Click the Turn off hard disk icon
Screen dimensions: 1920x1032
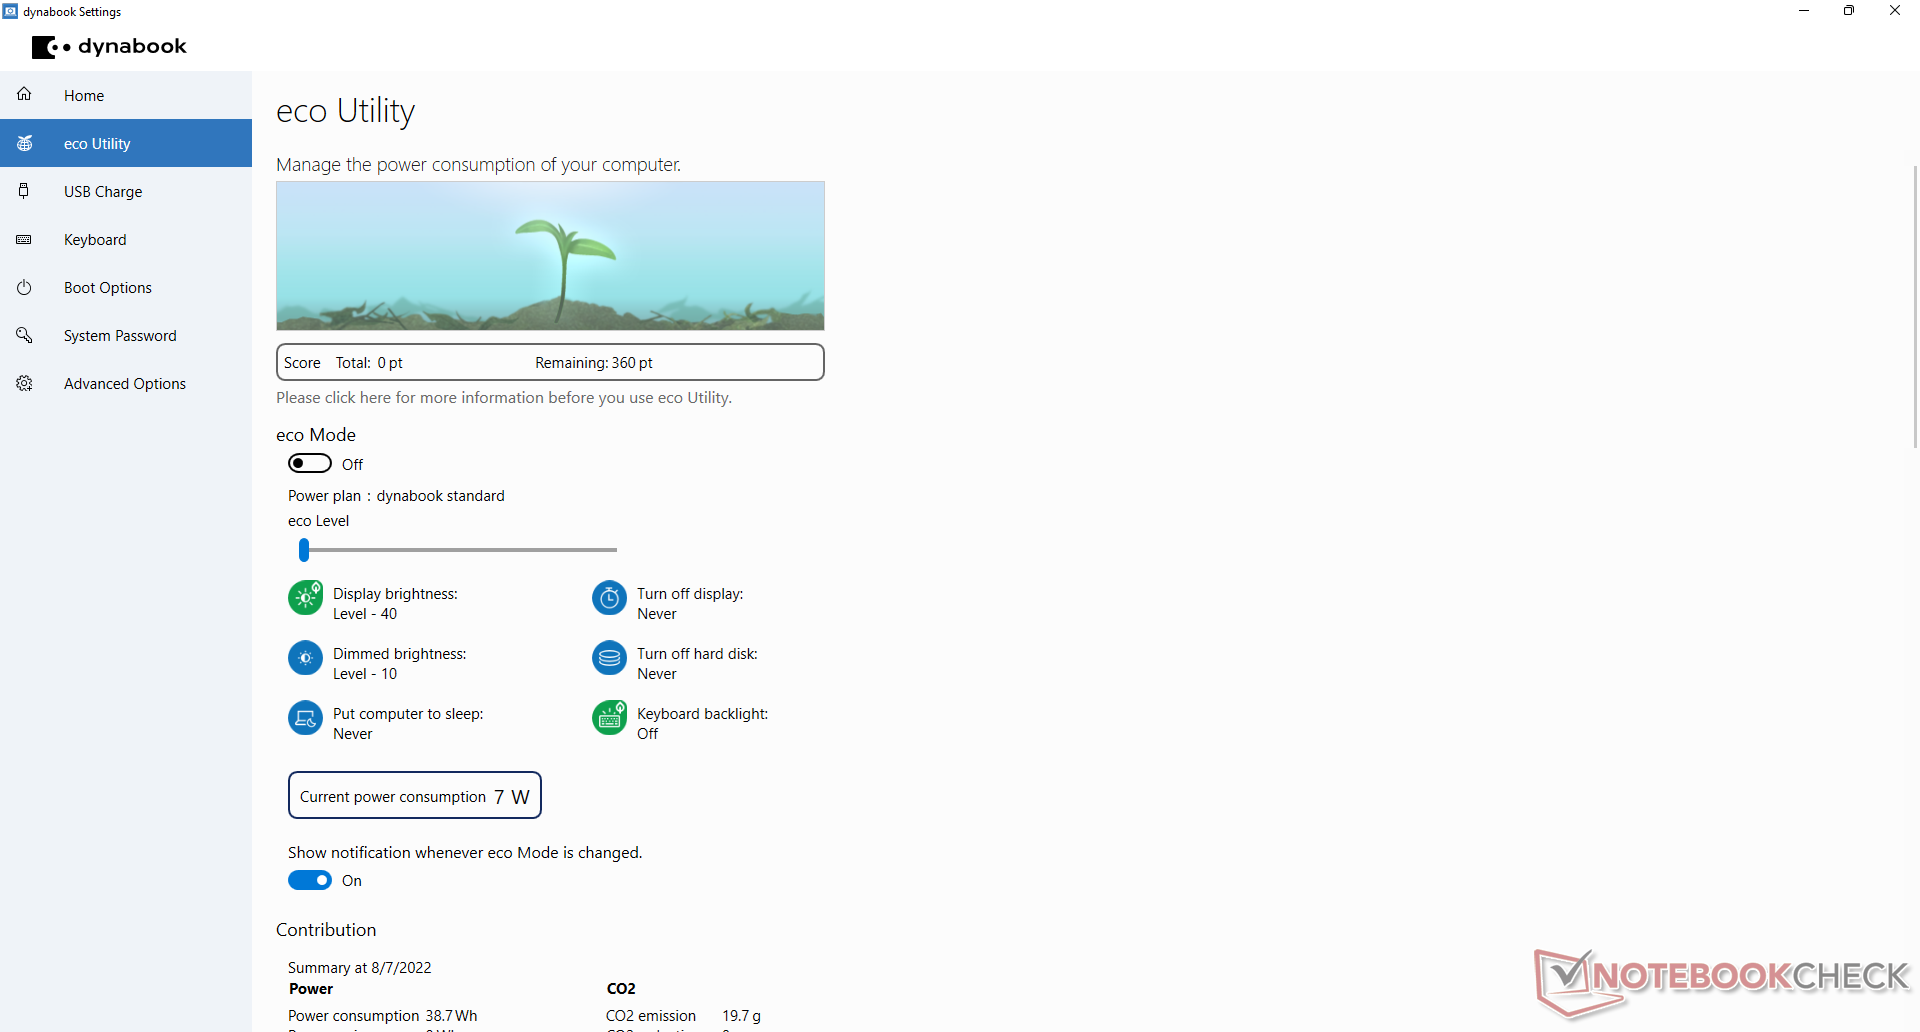(609, 658)
